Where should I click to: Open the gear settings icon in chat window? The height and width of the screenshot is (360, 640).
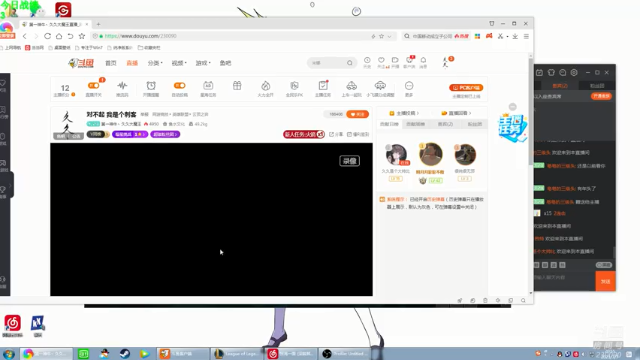574,73
